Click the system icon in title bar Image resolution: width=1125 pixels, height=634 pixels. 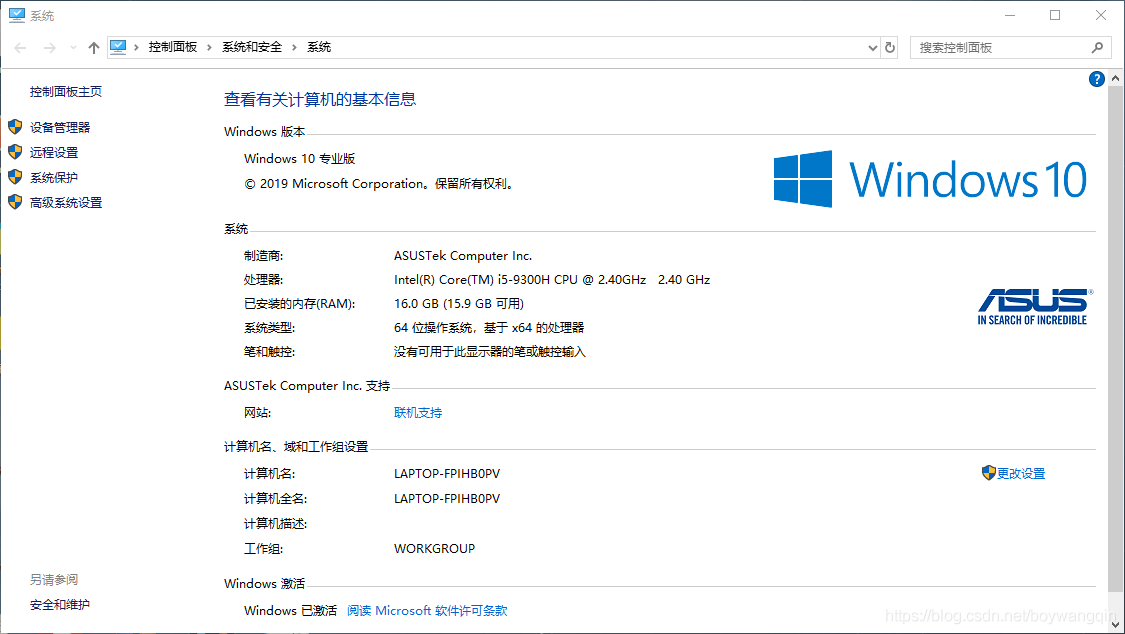click(17, 15)
